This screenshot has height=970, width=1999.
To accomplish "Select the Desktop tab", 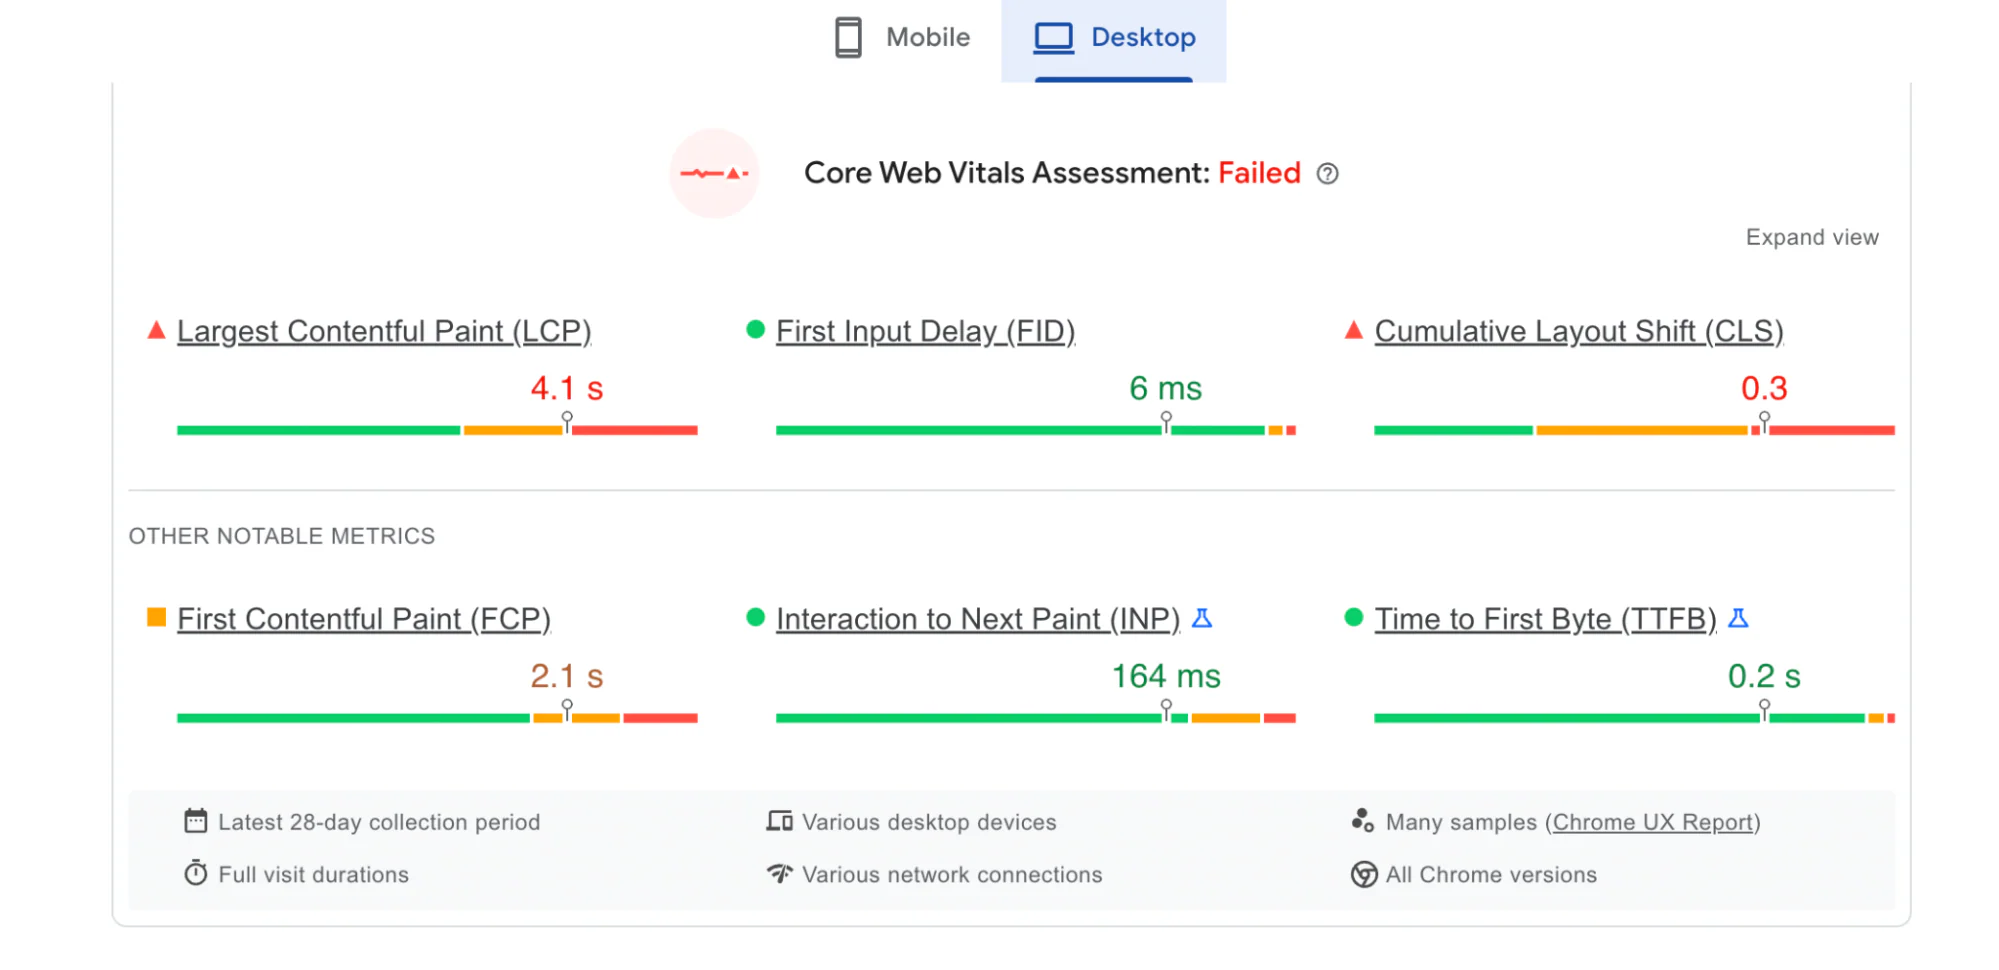I will [1117, 37].
